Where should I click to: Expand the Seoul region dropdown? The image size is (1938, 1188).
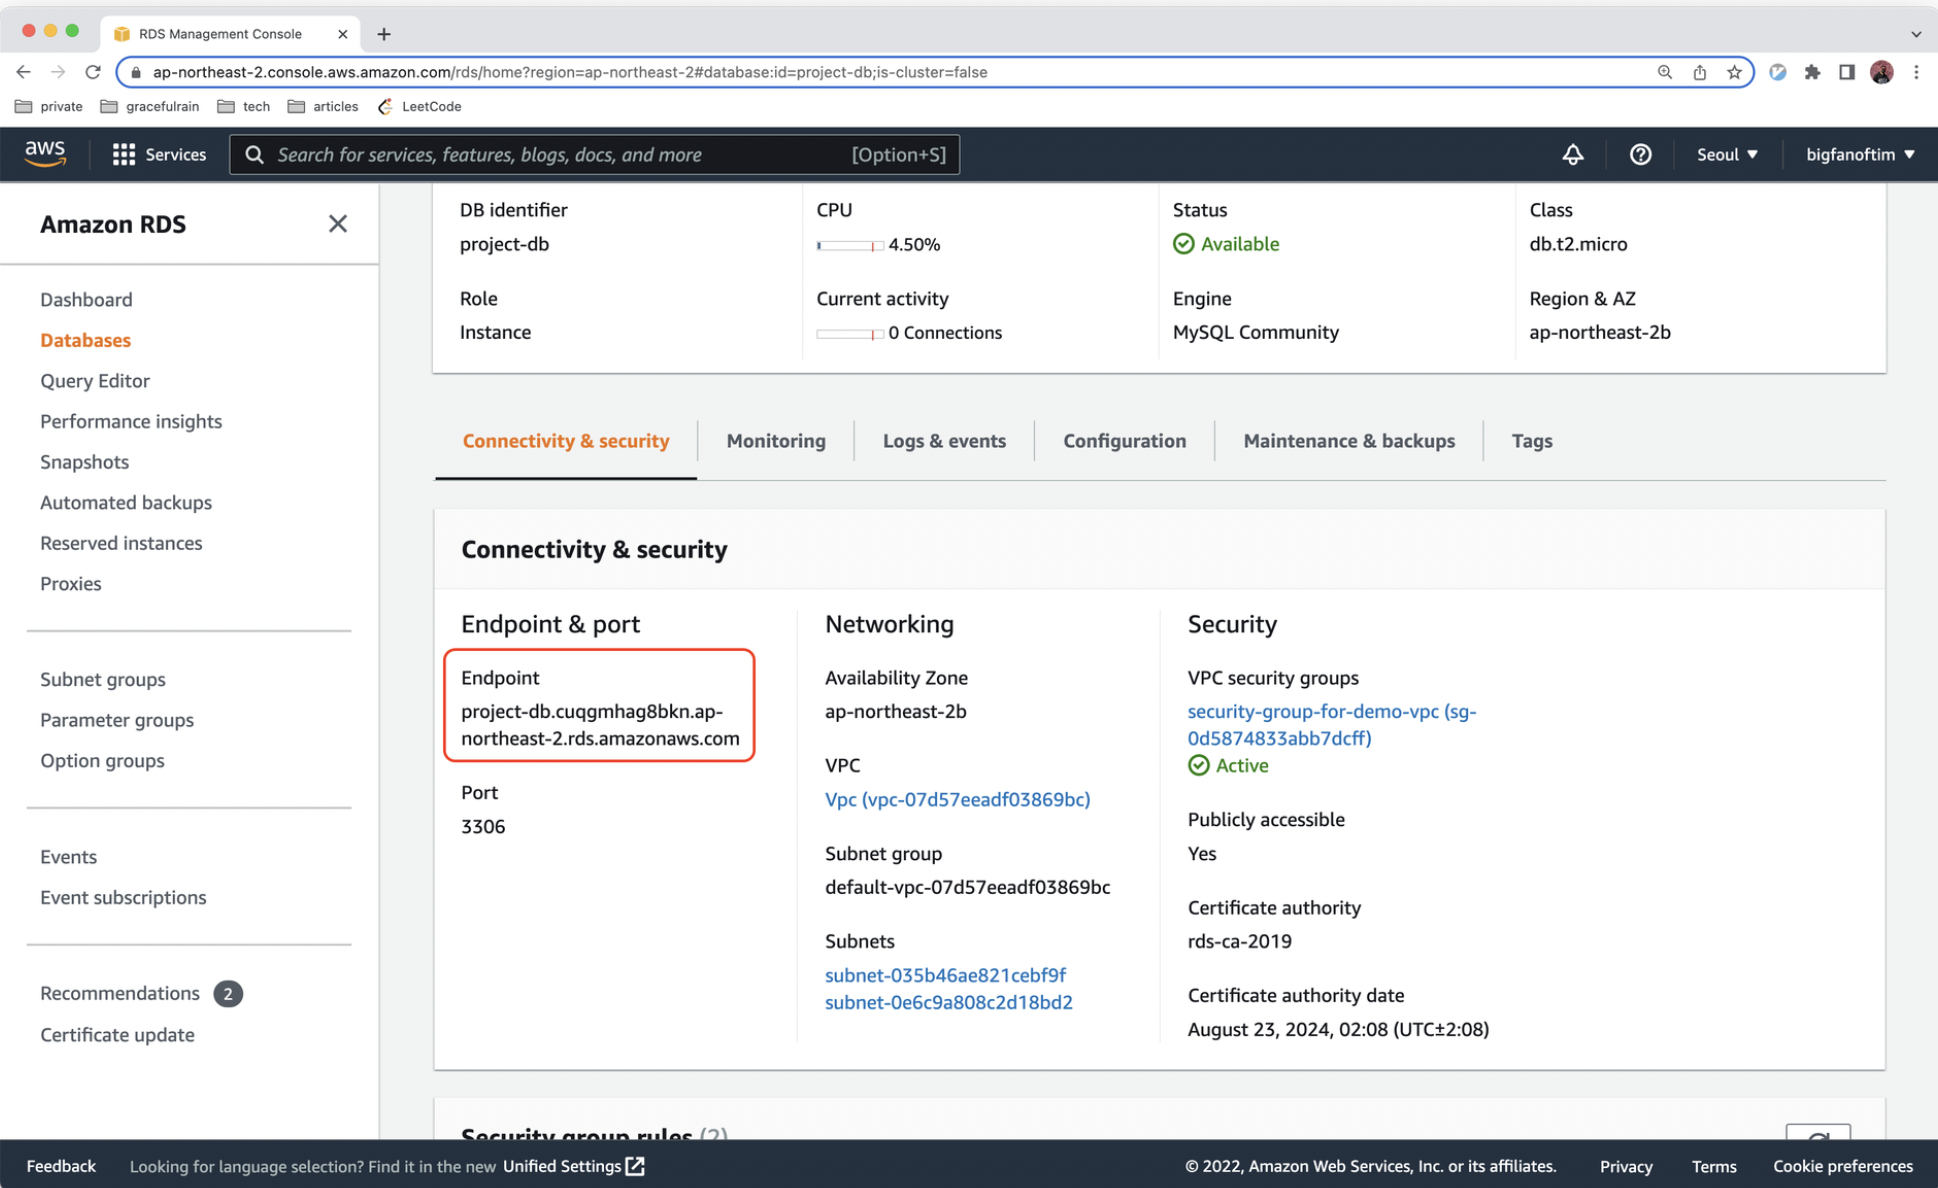[1727, 154]
